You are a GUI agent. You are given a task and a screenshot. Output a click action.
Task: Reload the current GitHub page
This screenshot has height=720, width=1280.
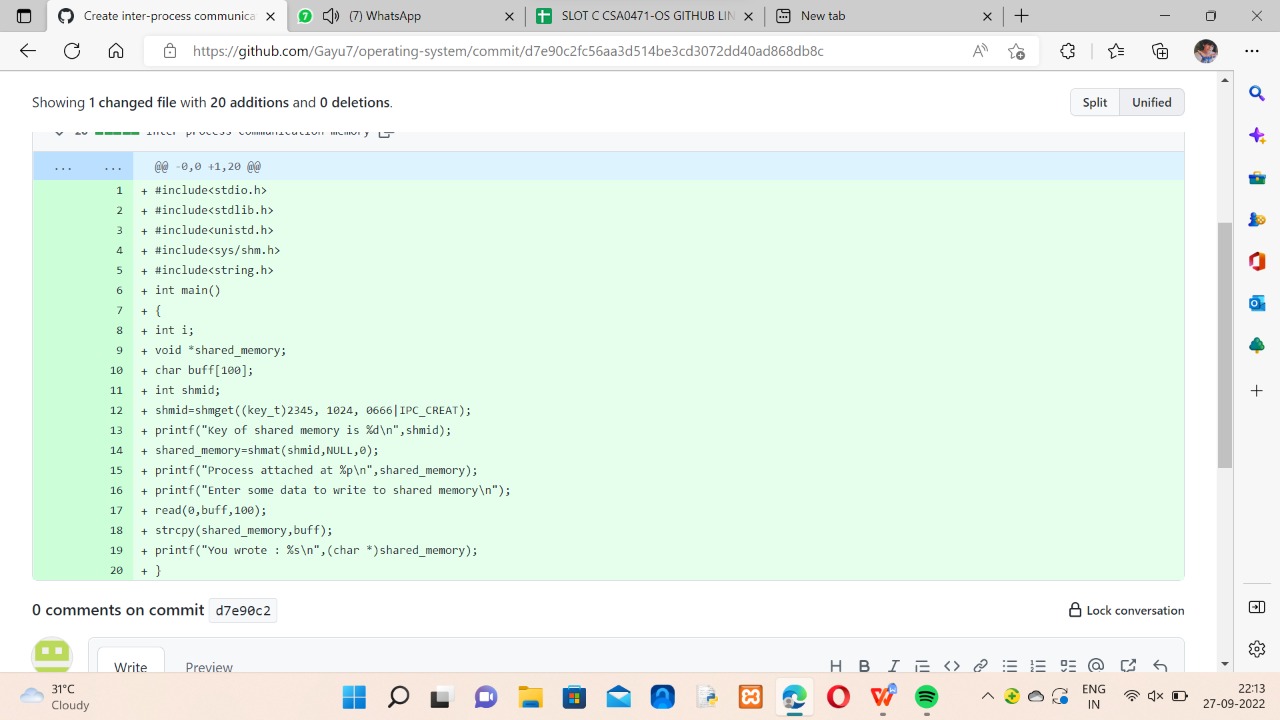[72, 51]
